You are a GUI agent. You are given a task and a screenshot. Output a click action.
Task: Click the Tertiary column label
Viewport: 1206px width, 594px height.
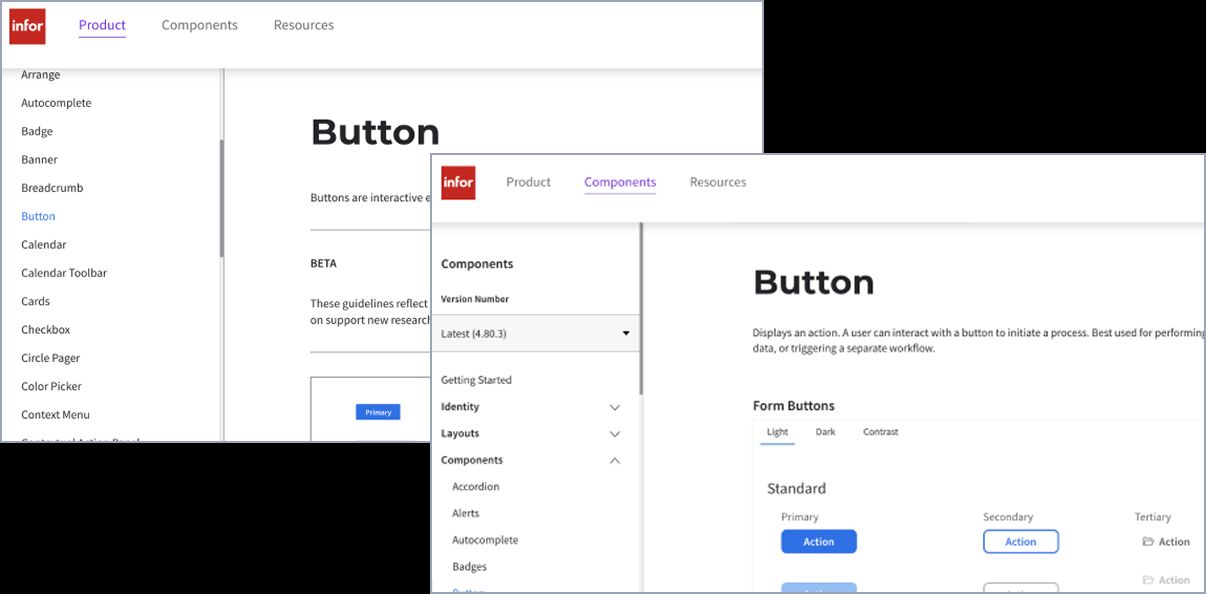[x=1152, y=517]
